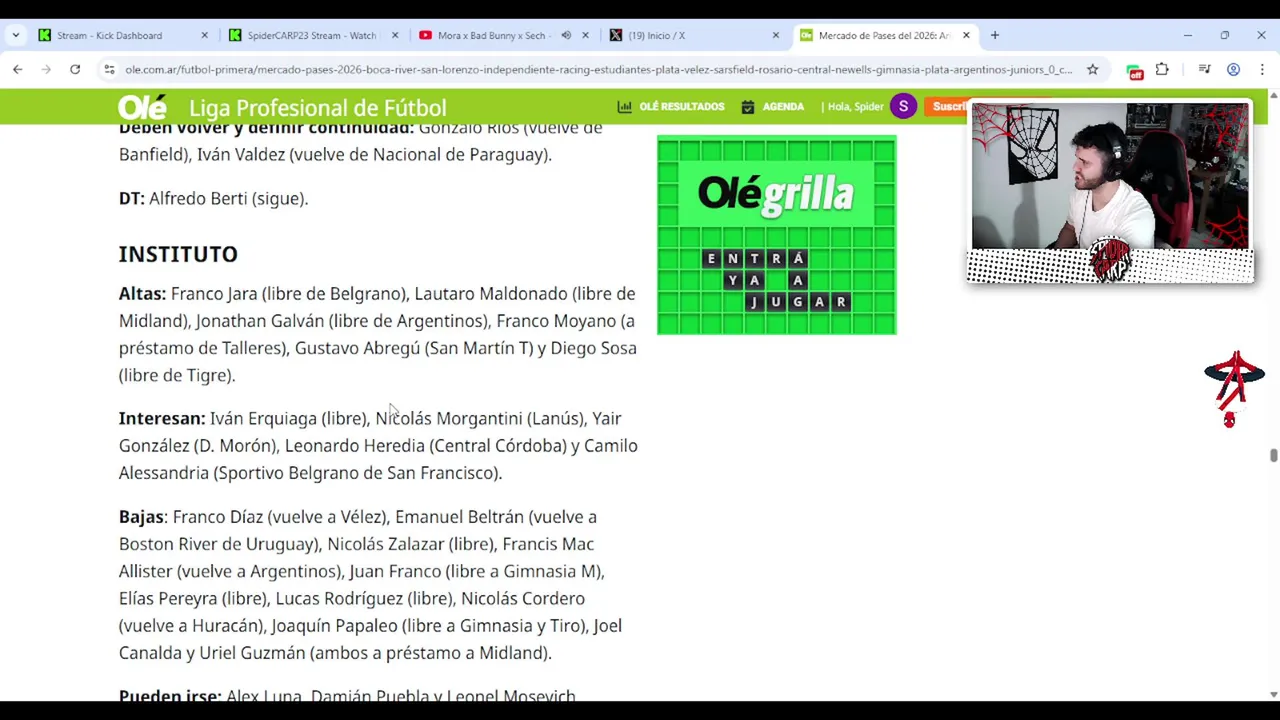
Task: Click the 'Pueden irse:' label
Action: [x=169, y=696]
